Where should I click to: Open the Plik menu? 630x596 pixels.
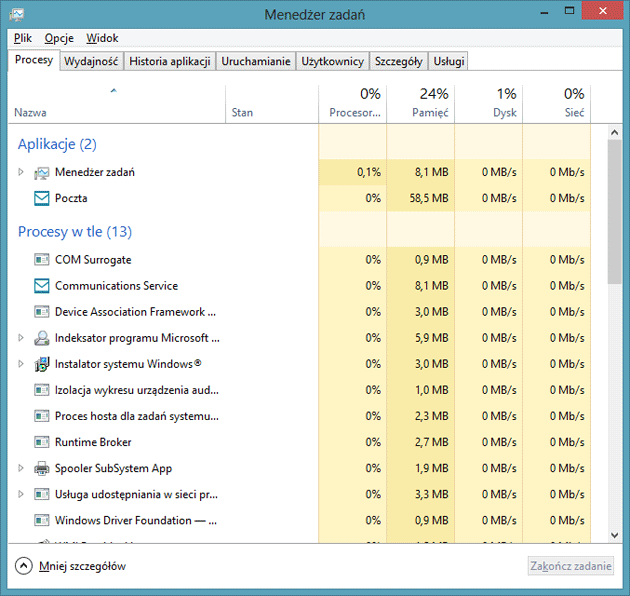22,38
